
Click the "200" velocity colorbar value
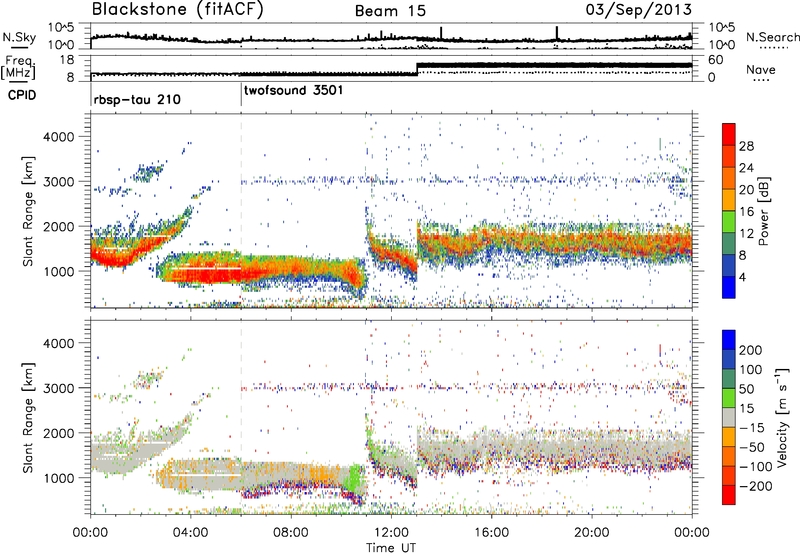point(751,350)
